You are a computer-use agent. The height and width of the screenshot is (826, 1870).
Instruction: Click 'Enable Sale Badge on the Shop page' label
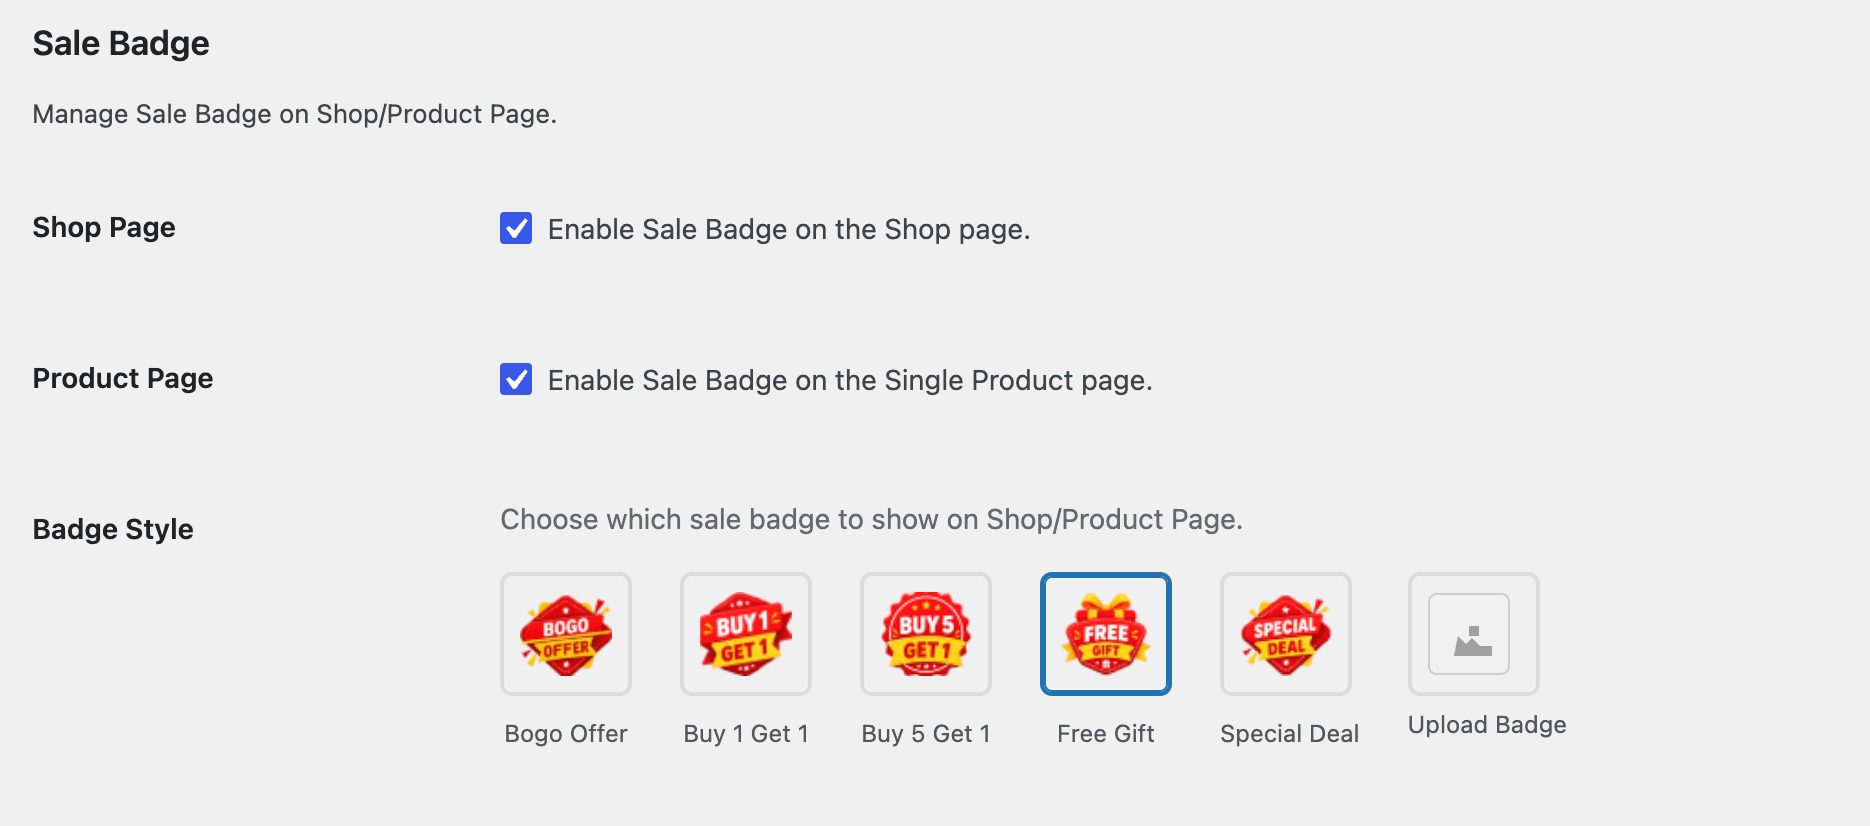click(x=789, y=230)
